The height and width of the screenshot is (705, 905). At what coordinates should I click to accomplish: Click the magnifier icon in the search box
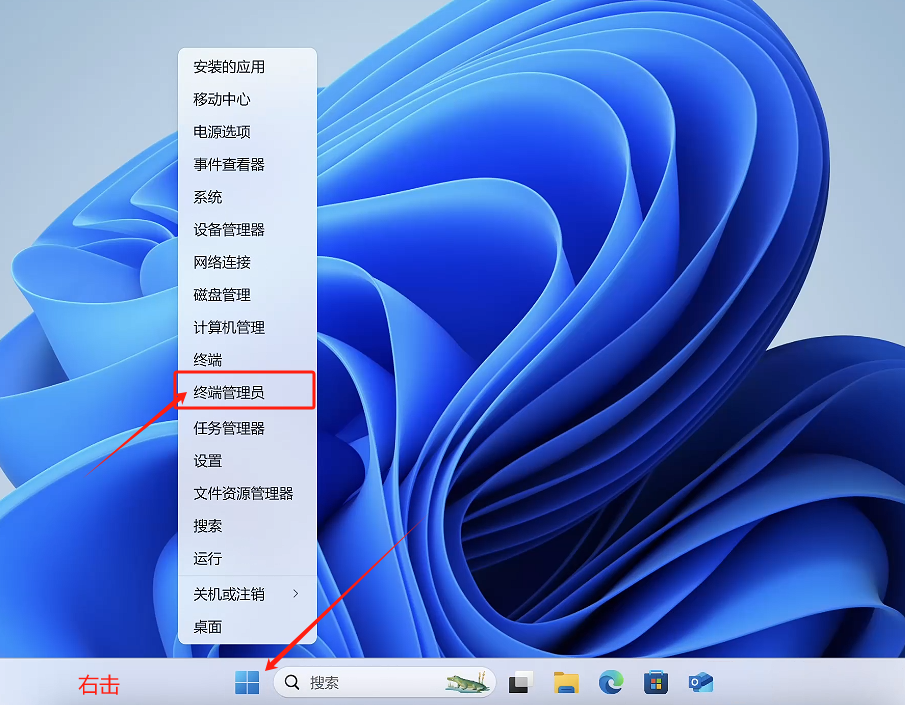tap(291, 681)
